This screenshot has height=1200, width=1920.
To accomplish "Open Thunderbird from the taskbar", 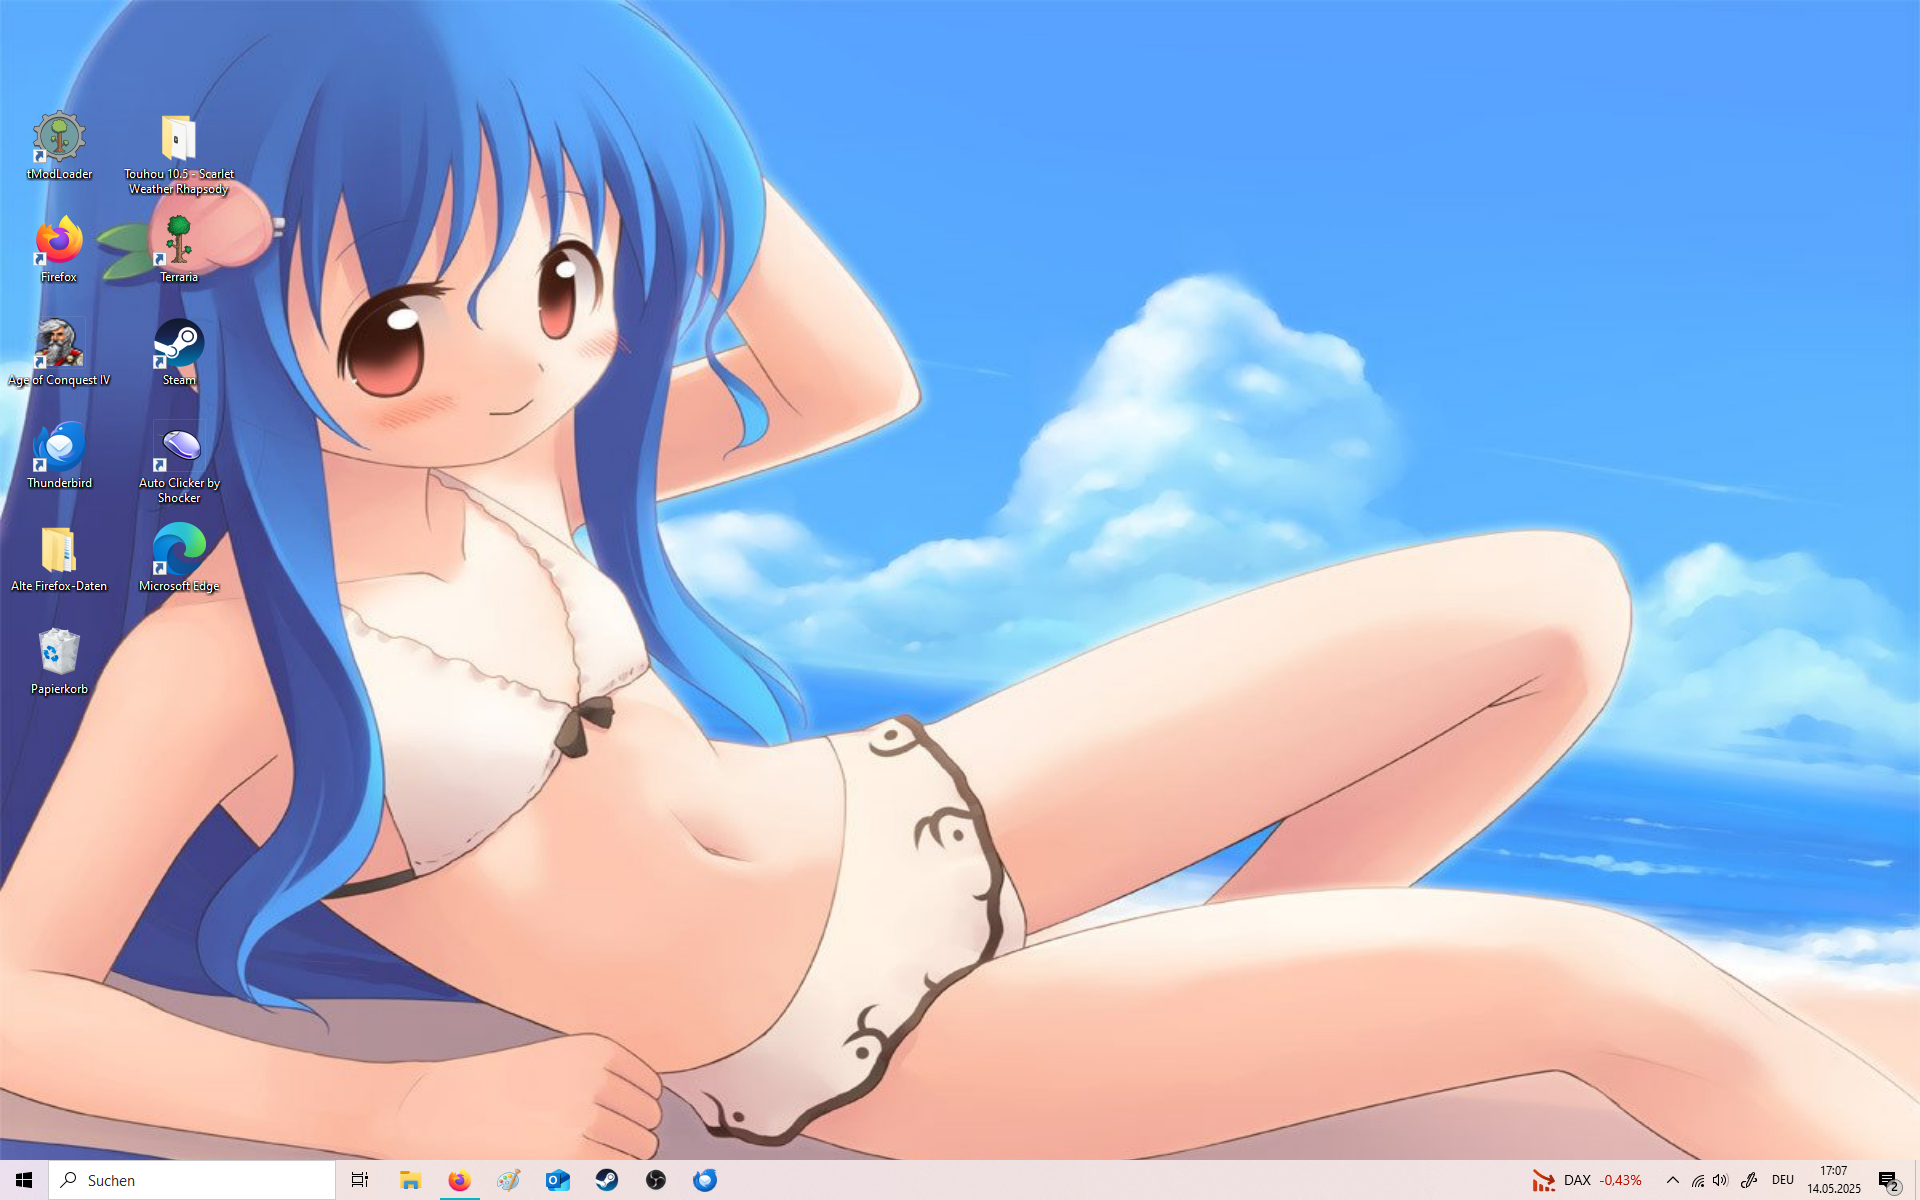I will point(705,1180).
